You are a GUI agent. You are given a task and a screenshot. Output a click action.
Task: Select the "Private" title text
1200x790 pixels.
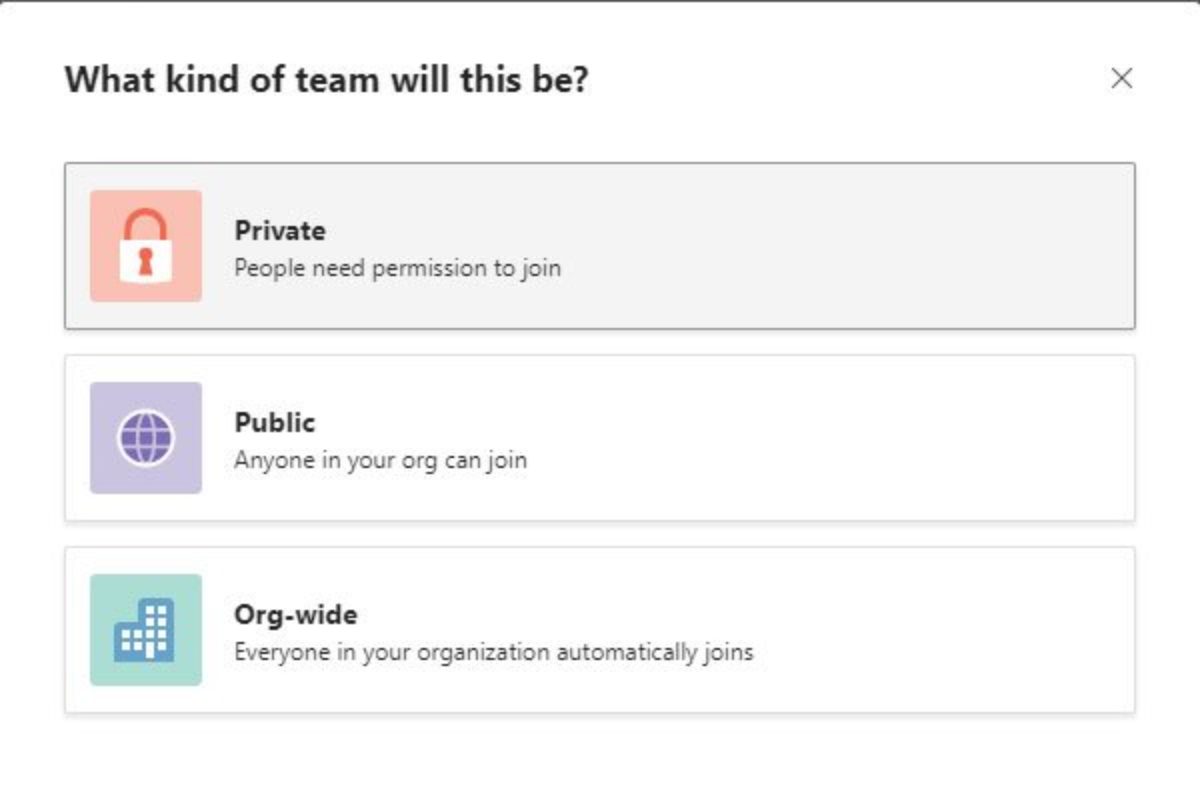280,231
